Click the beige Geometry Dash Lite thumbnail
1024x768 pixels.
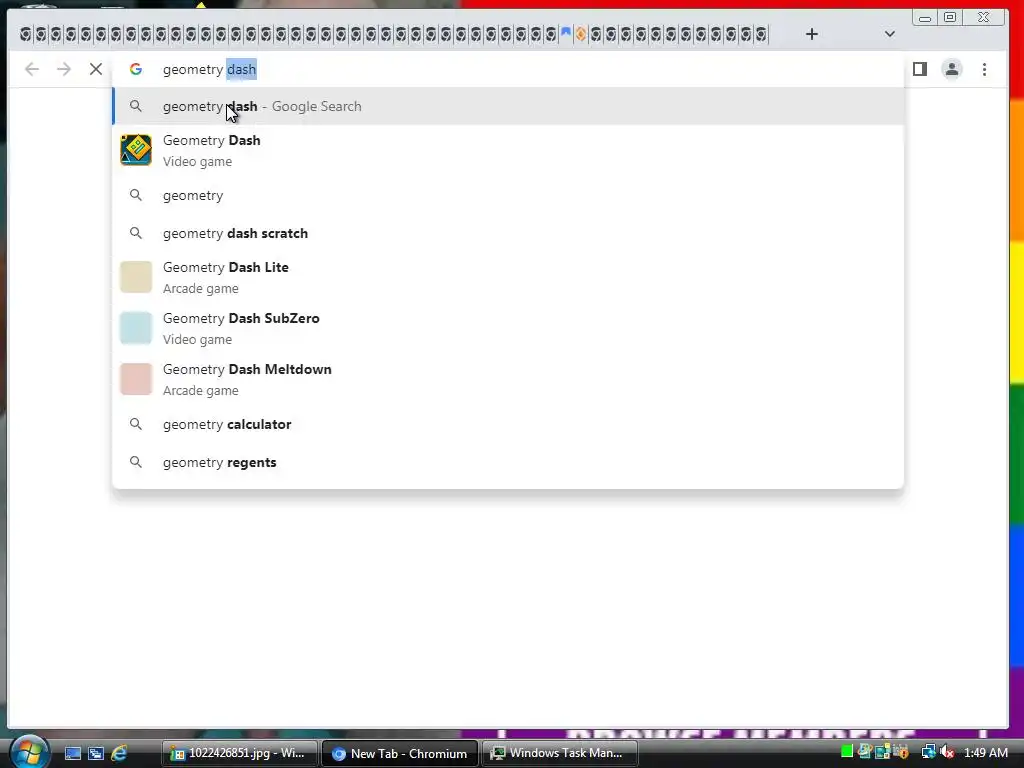pos(136,277)
